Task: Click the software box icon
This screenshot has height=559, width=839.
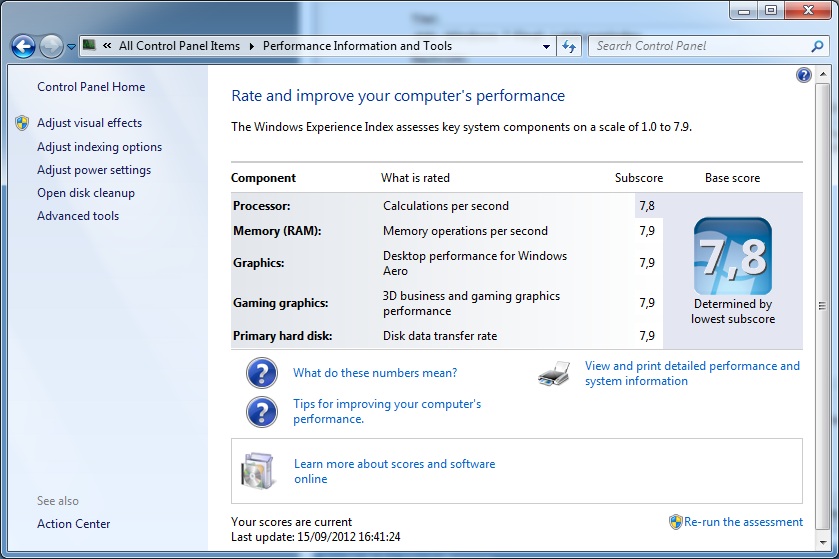Action: (258, 471)
